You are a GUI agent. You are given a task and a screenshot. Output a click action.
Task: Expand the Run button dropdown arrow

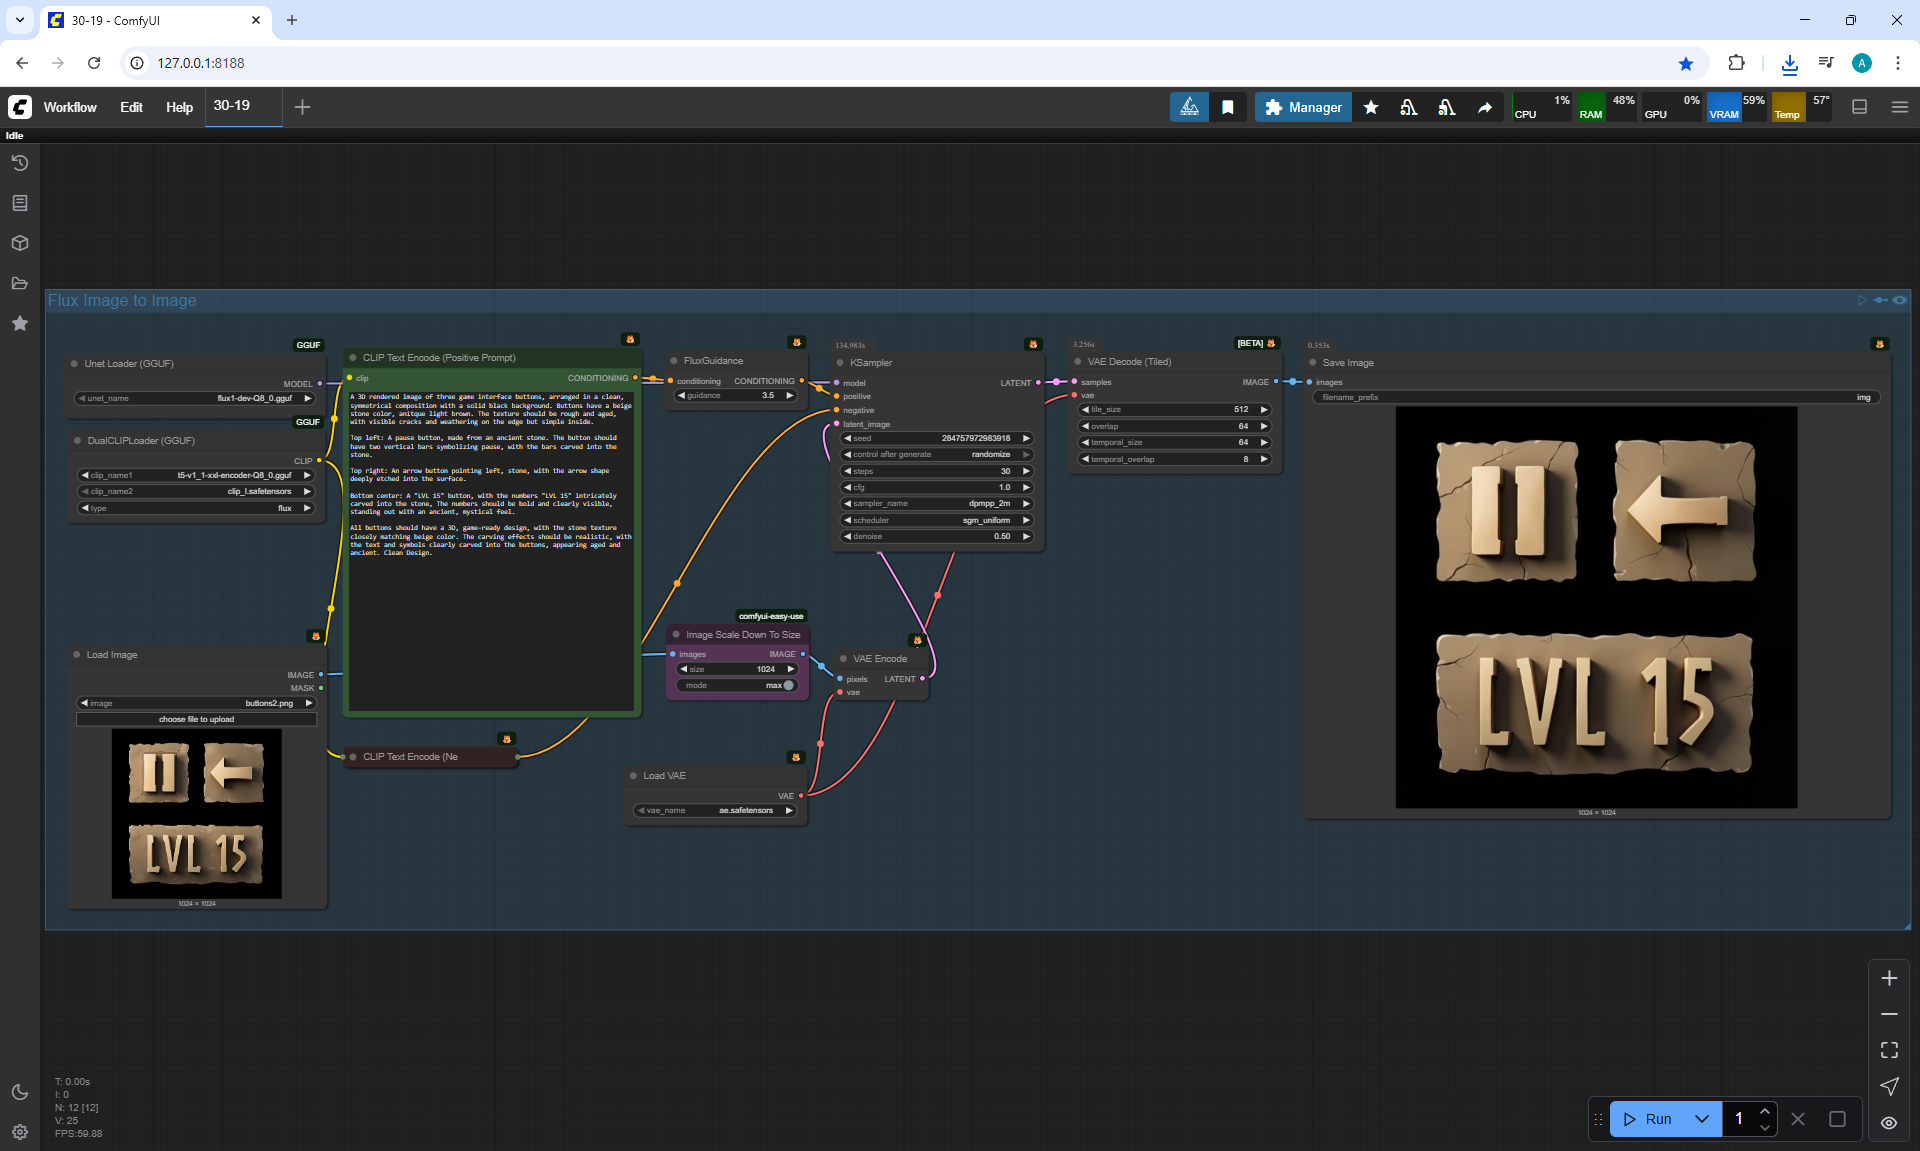pos(1701,1119)
